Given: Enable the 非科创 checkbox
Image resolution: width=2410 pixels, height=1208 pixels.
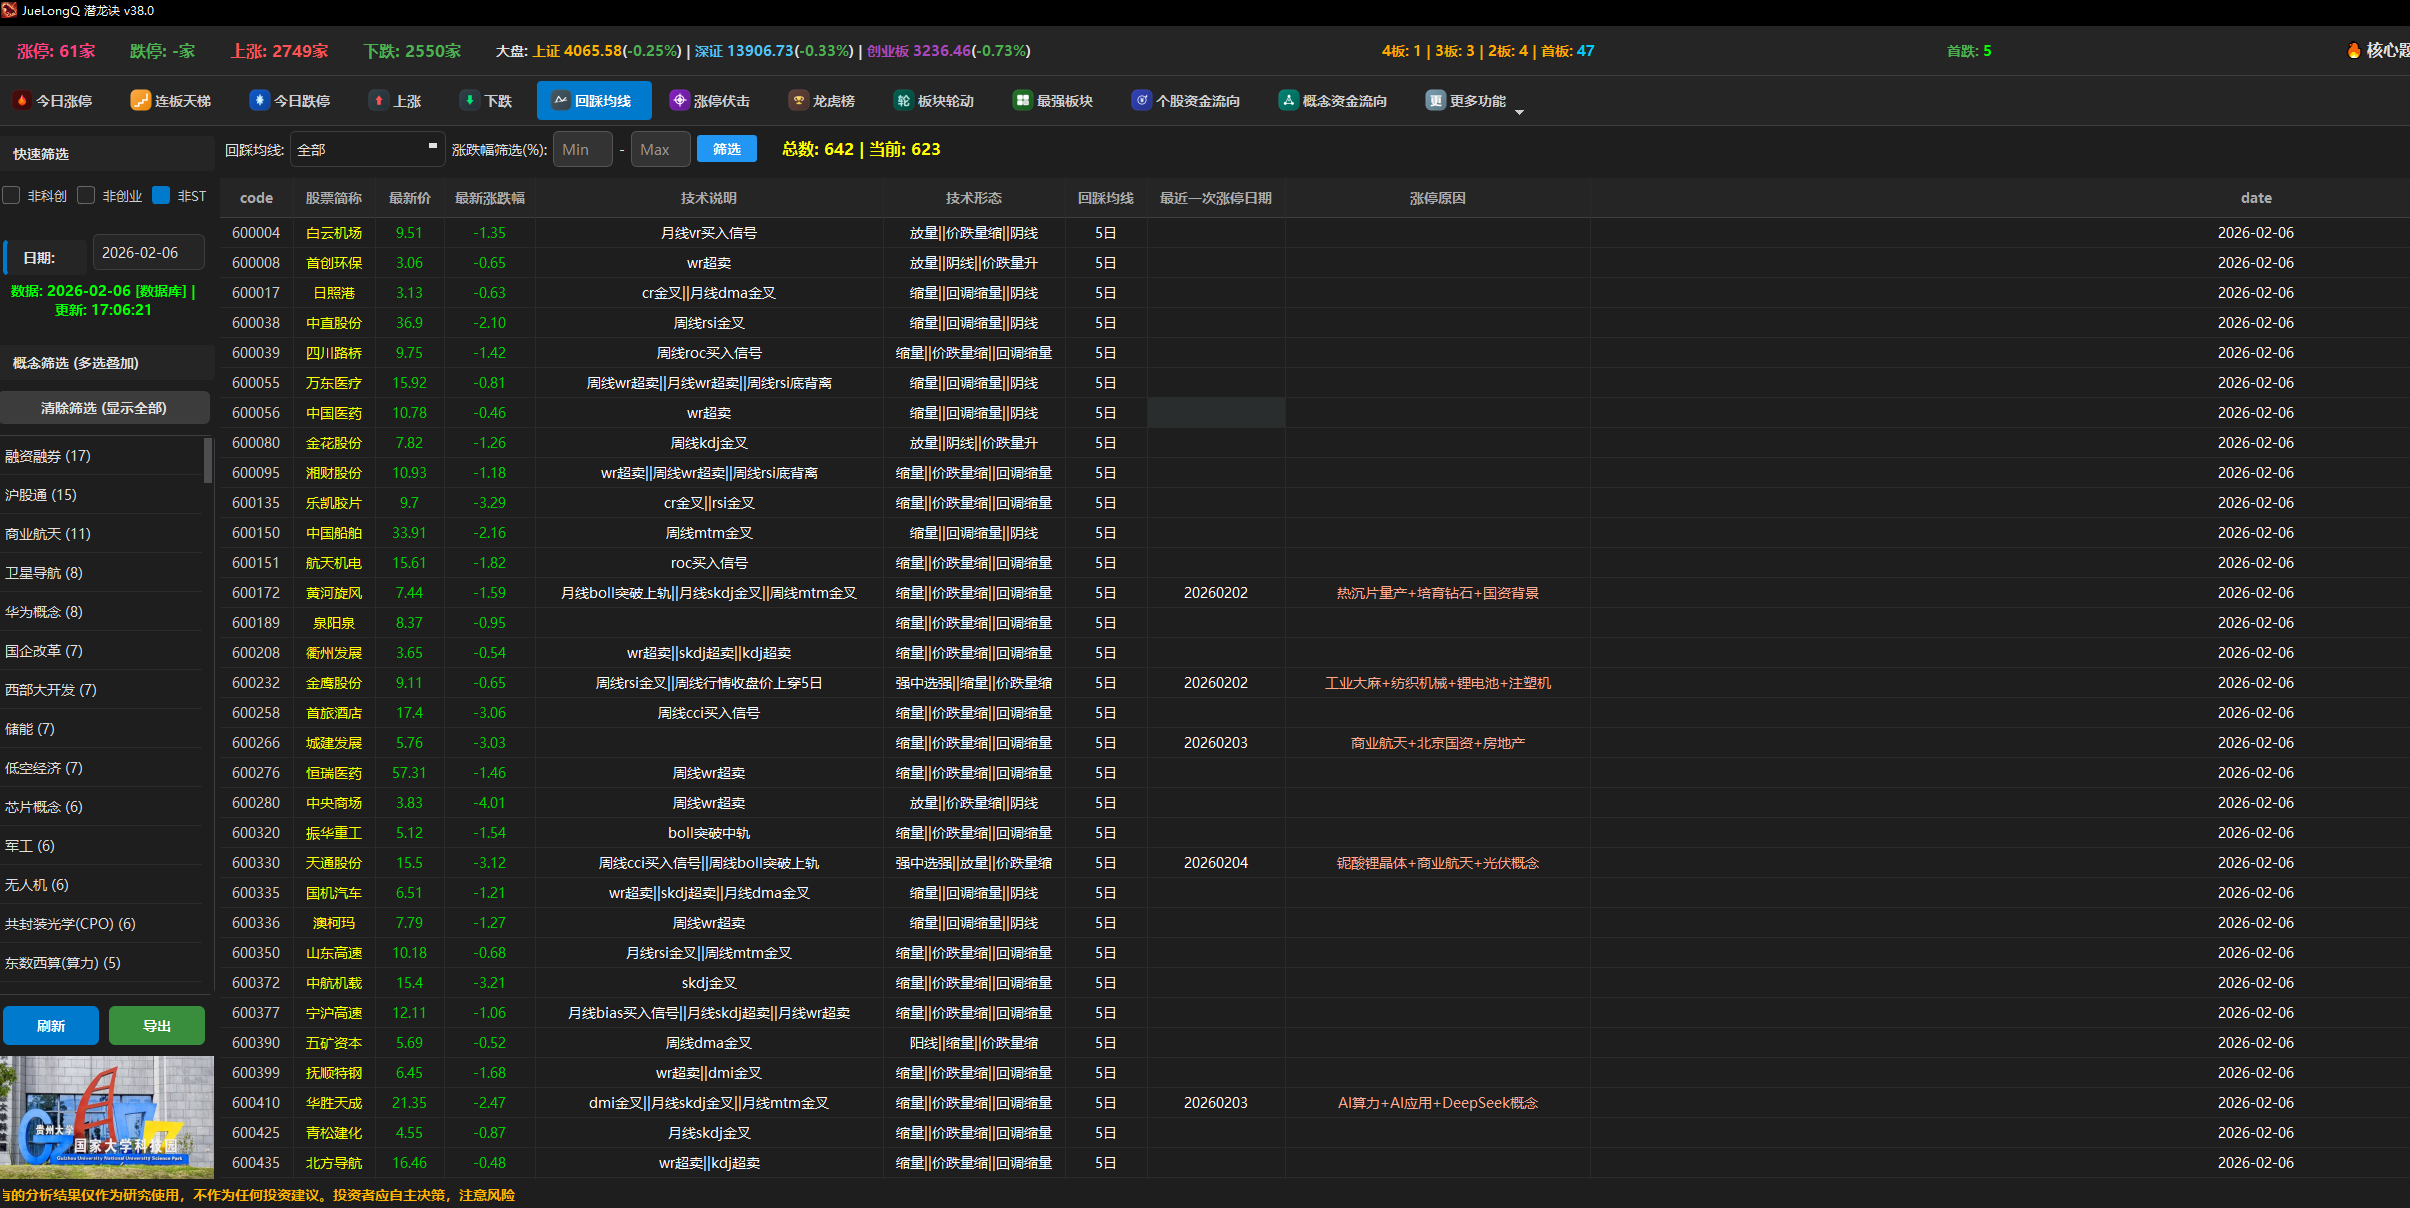Looking at the screenshot, I should [x=12, y=196].
